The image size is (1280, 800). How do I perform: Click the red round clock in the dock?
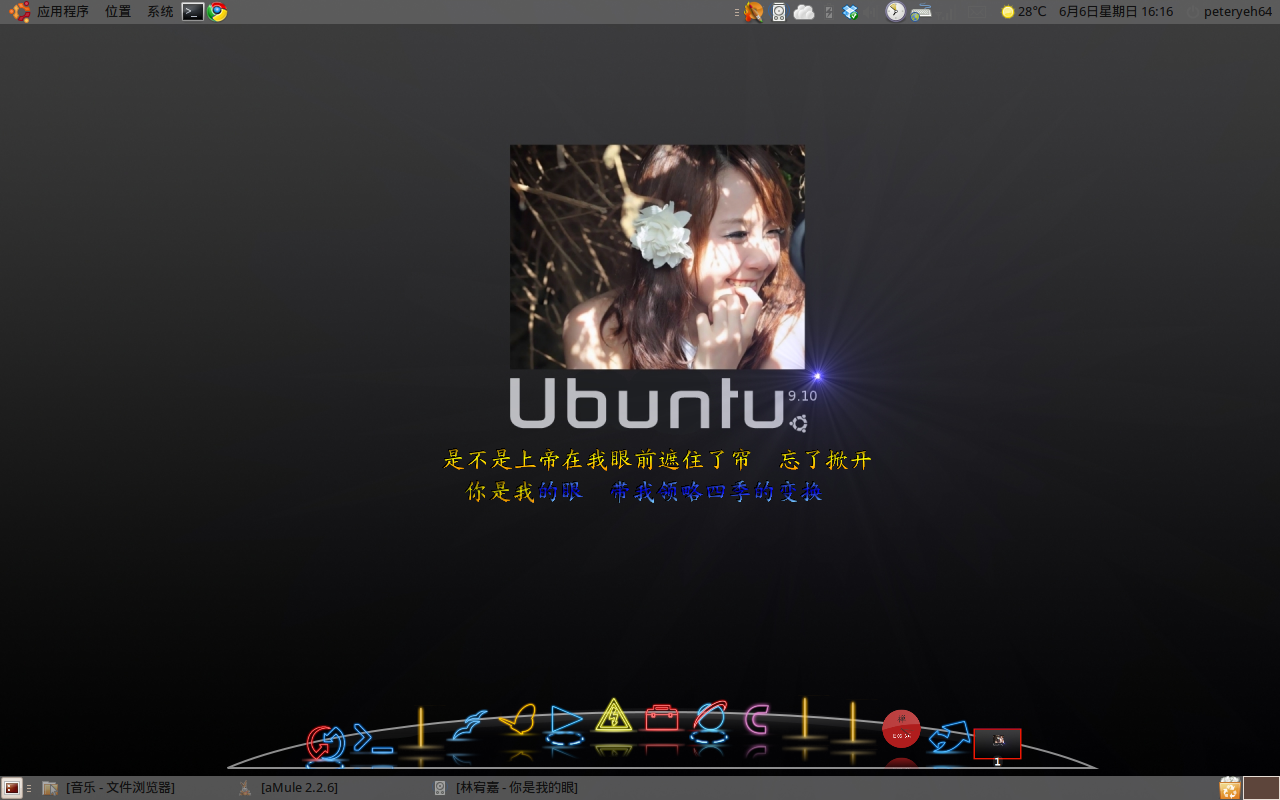pyautogui.click(x=901, y=729)
